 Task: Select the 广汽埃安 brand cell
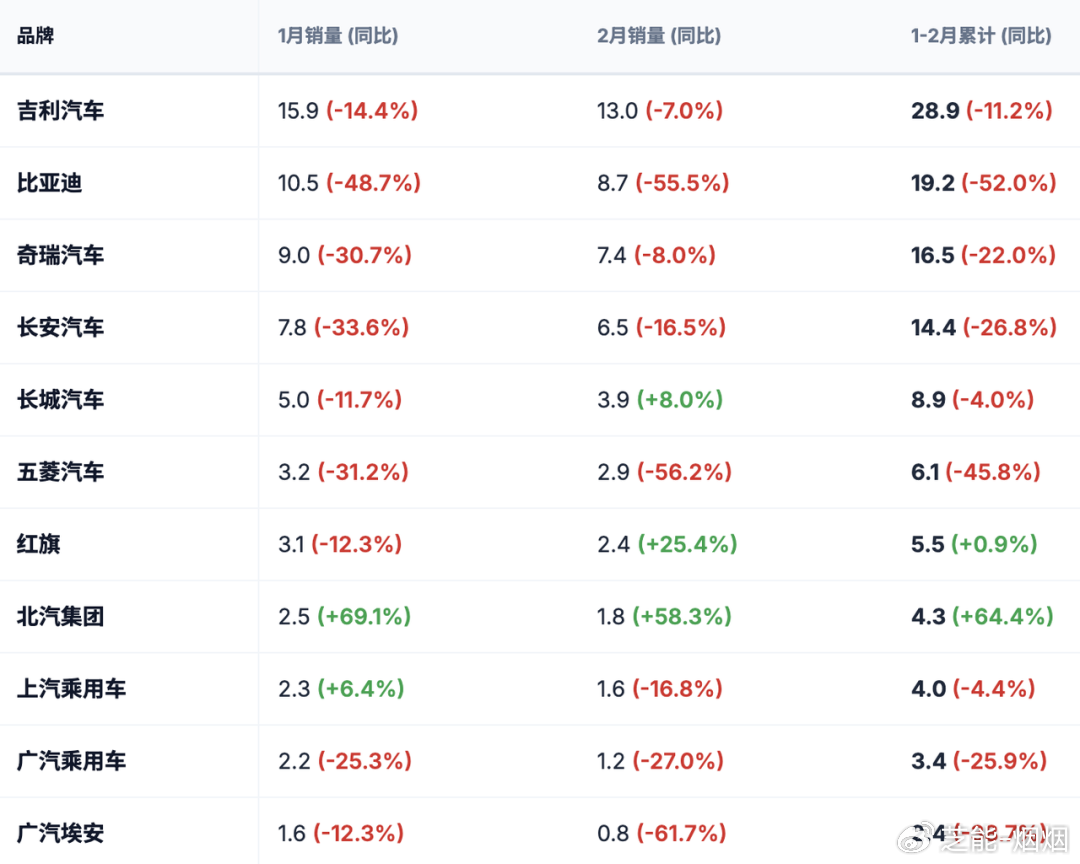click(61, 833)
